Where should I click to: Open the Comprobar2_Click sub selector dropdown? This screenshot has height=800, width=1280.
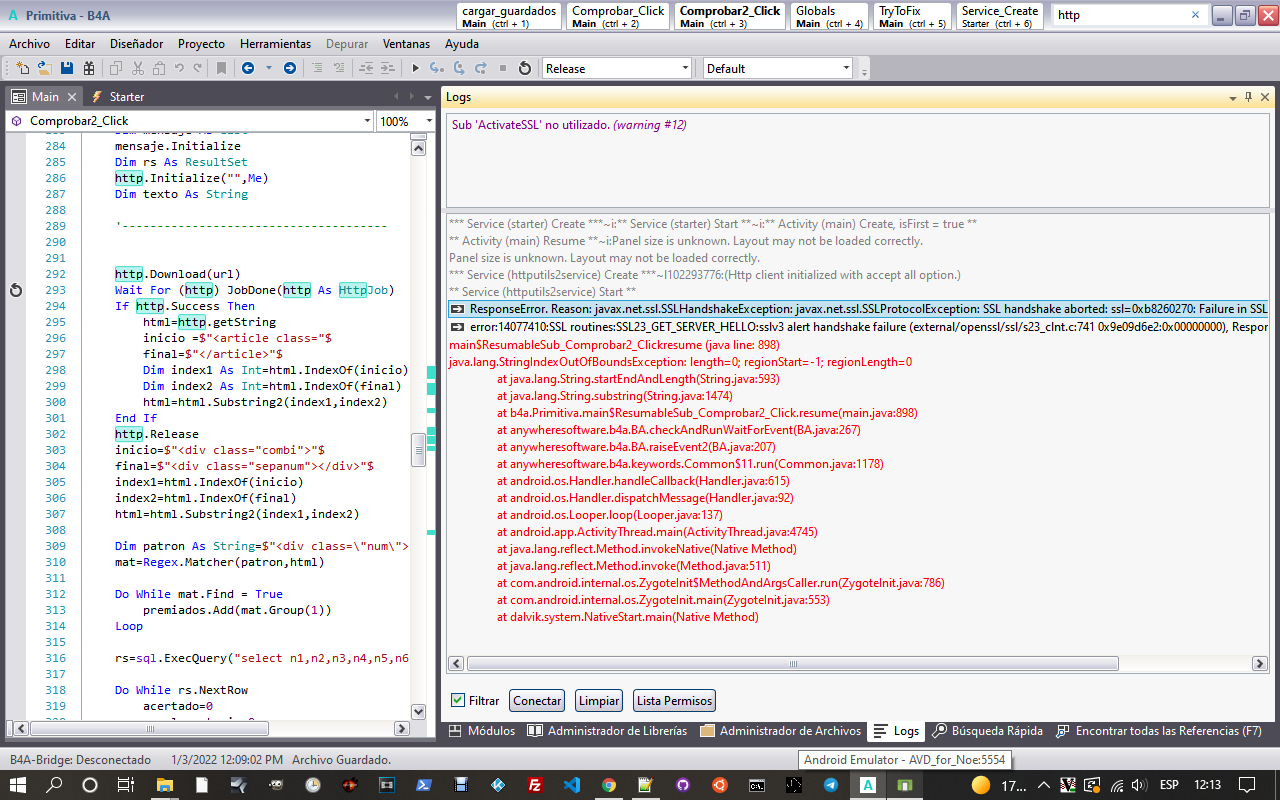click(x=367, y=121)
